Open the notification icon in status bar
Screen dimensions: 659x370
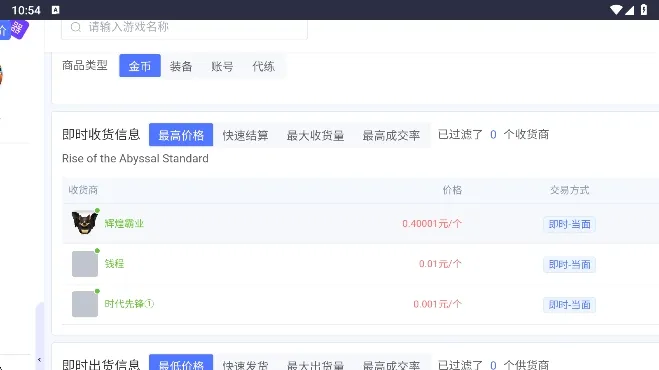(55, 10)
